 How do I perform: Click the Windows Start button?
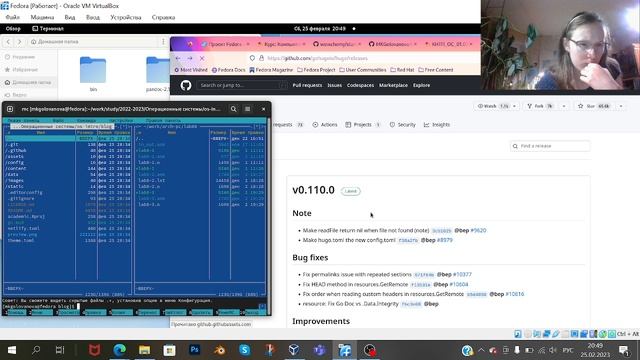point(12,350)
